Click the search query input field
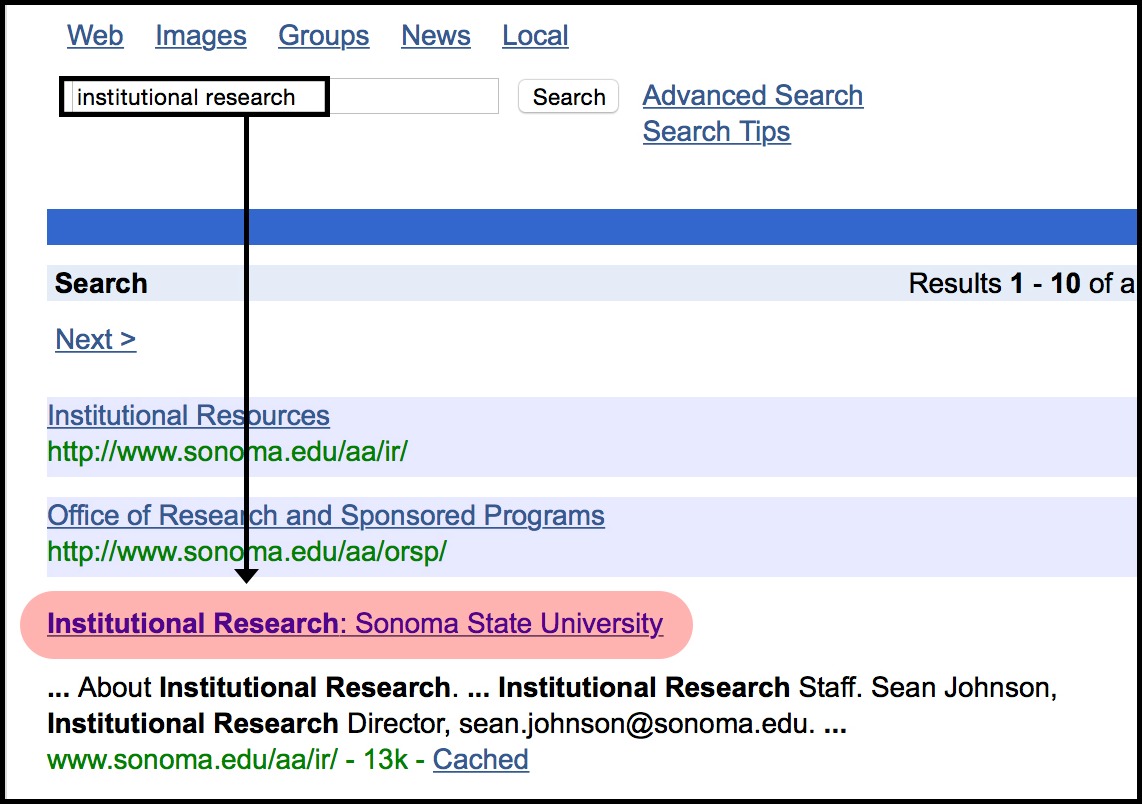Screen dimensions: 1142x804 pyautogui.click(x=281, y=96)
